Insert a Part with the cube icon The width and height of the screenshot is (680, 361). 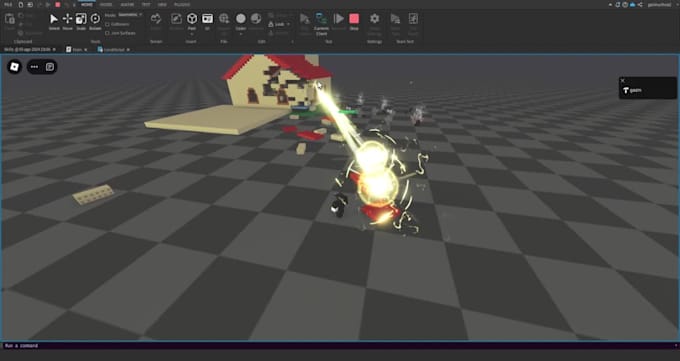[192, 19]
